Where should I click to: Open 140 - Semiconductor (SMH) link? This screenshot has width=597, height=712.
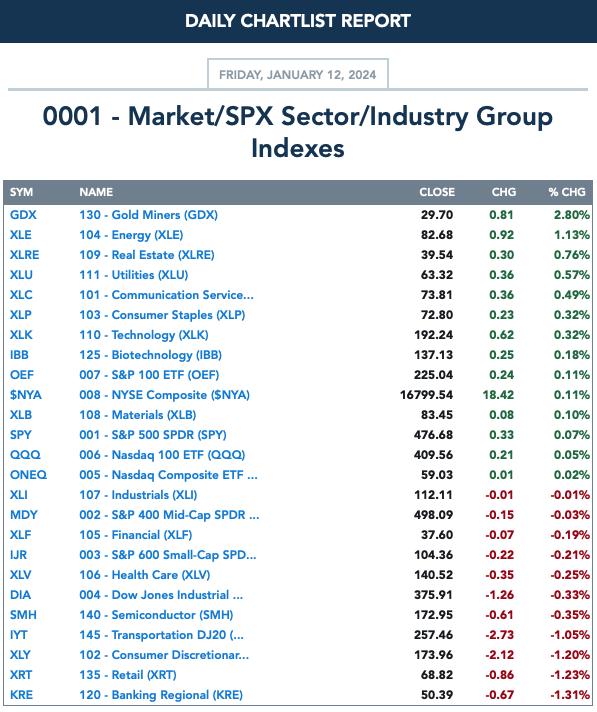click(x=156, y=614)
